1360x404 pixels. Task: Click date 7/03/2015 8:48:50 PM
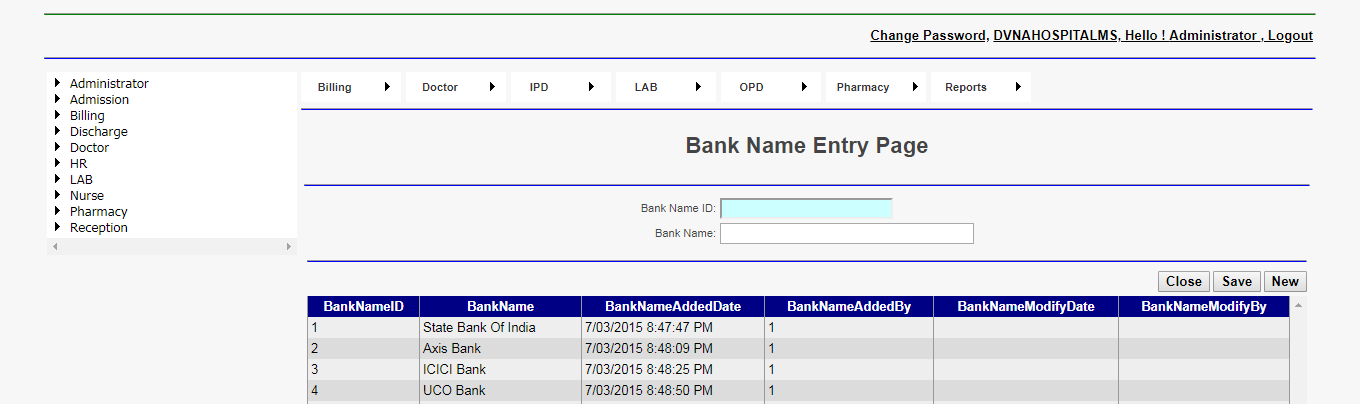click(673, 390)
